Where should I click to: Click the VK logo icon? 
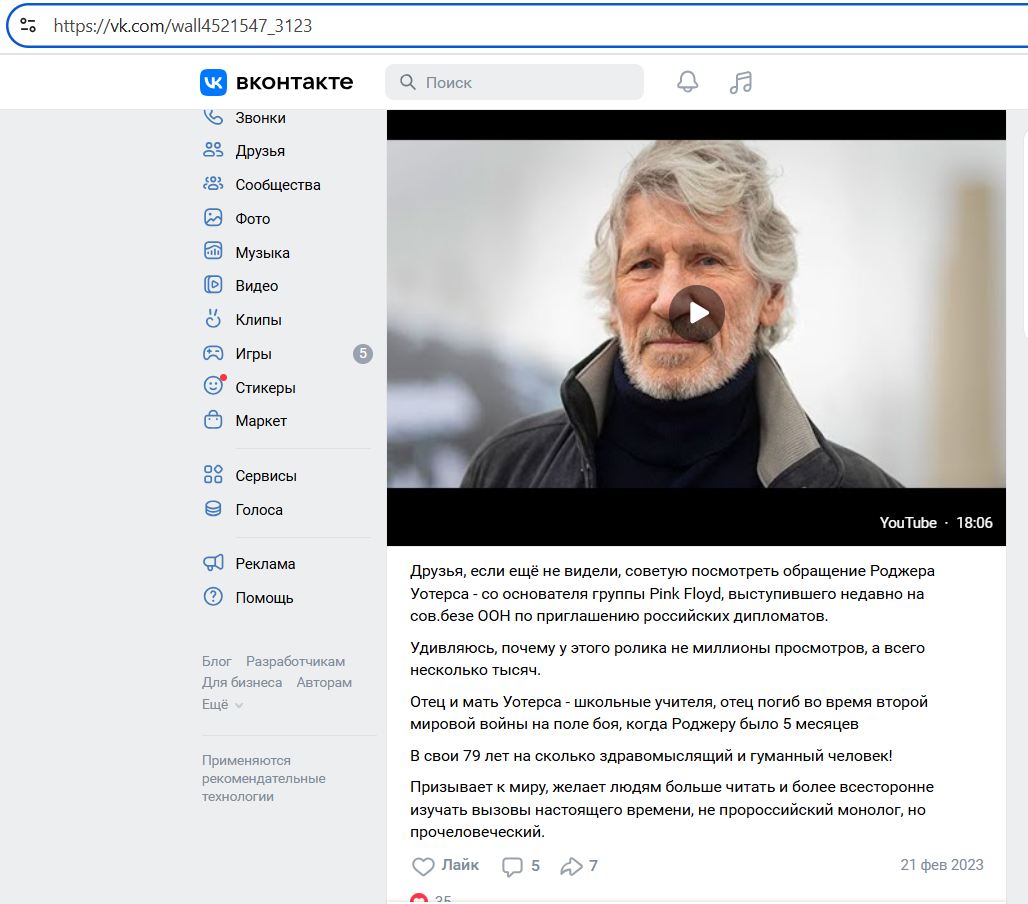click(x=214, y=82)
